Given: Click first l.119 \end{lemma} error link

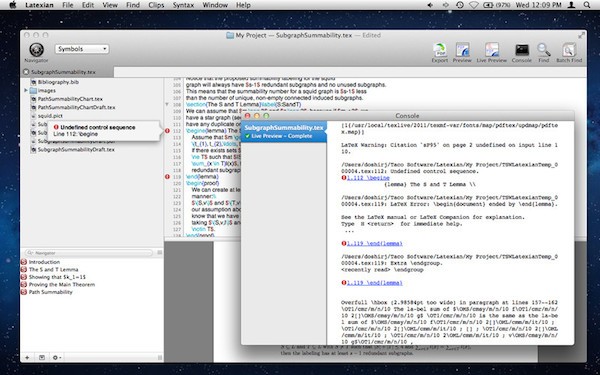Looking at the screenshot, I should (374, 243).
